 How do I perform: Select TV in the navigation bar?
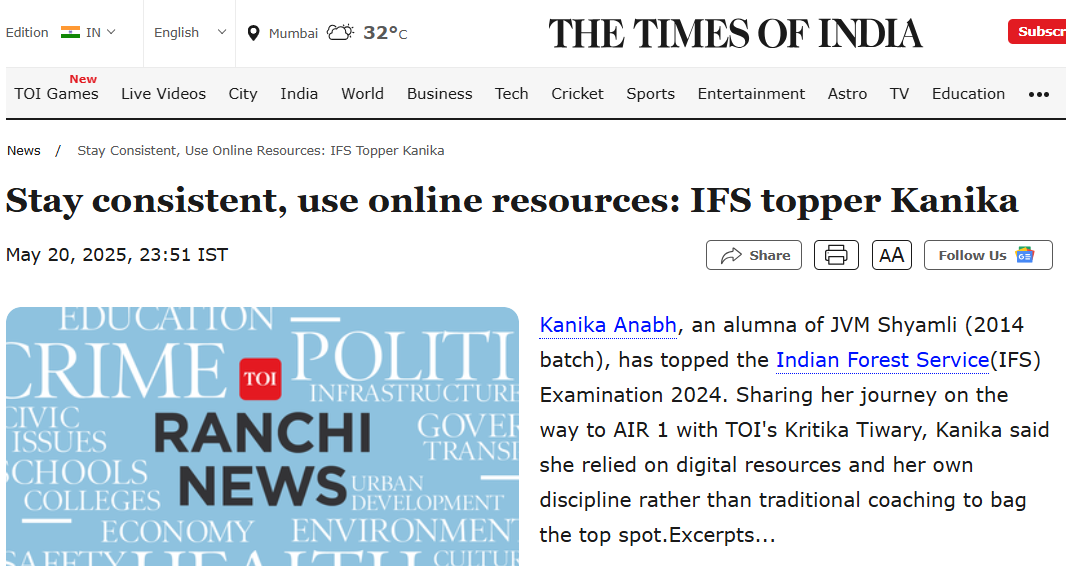tap(899, 94)
